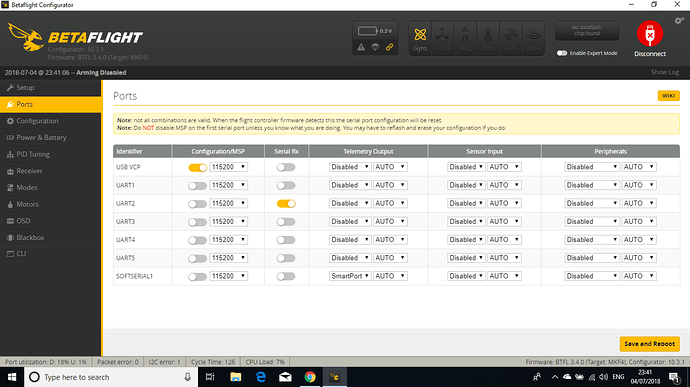Click the Sonar sensor status icon
Image resolution: width=690 pixels, height=387 pixels.
(x=533, y=38)
